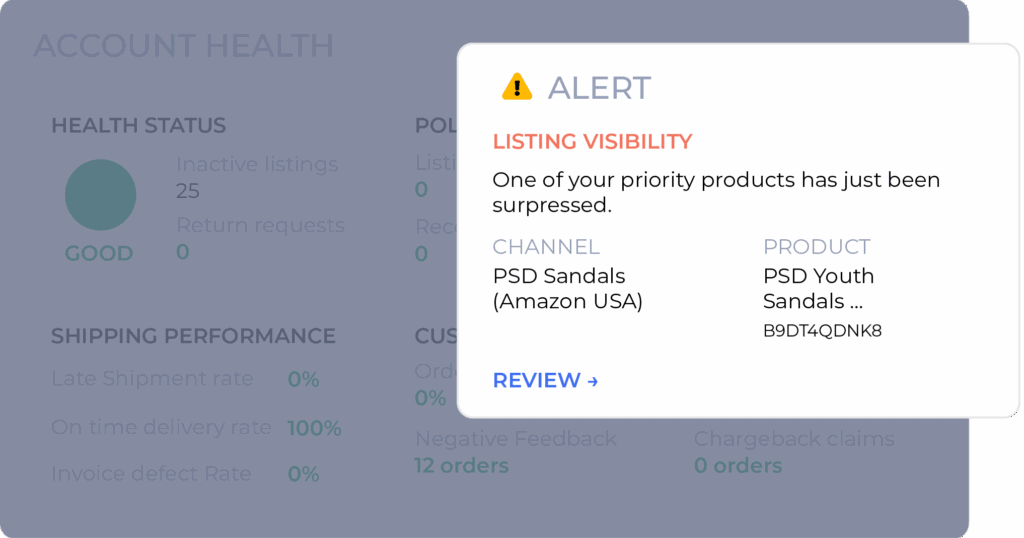Select the LISTING VISIBILITY alert title
1024x538 pixels.
pos(592,141)
